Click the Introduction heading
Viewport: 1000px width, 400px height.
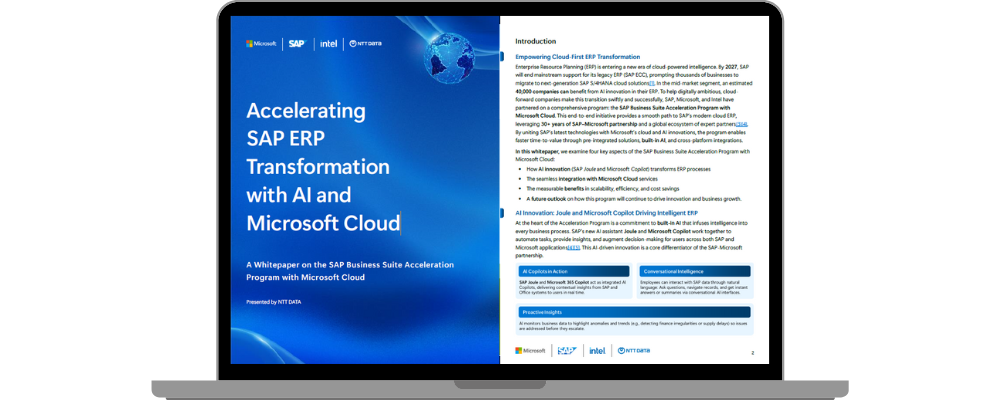(535, 41)
